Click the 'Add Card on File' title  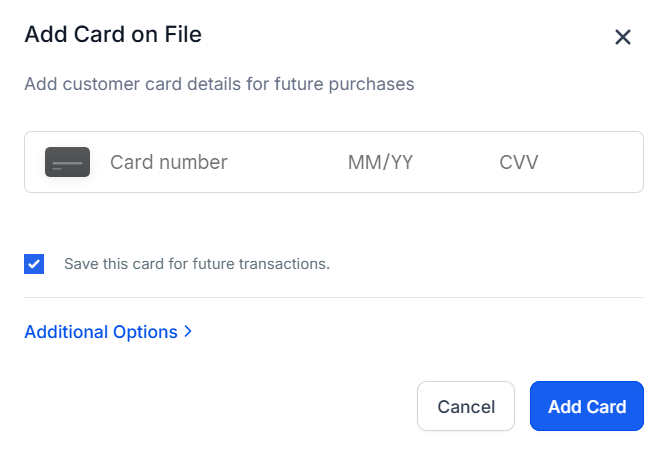(113, 35)
